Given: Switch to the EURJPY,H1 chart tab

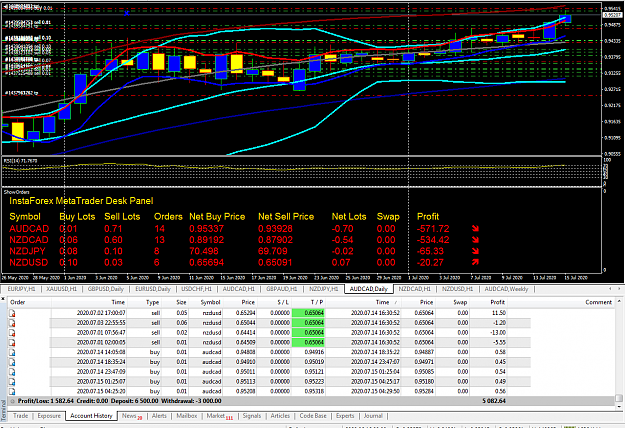Looking at the screenshot, I should [x=22, y=289].
